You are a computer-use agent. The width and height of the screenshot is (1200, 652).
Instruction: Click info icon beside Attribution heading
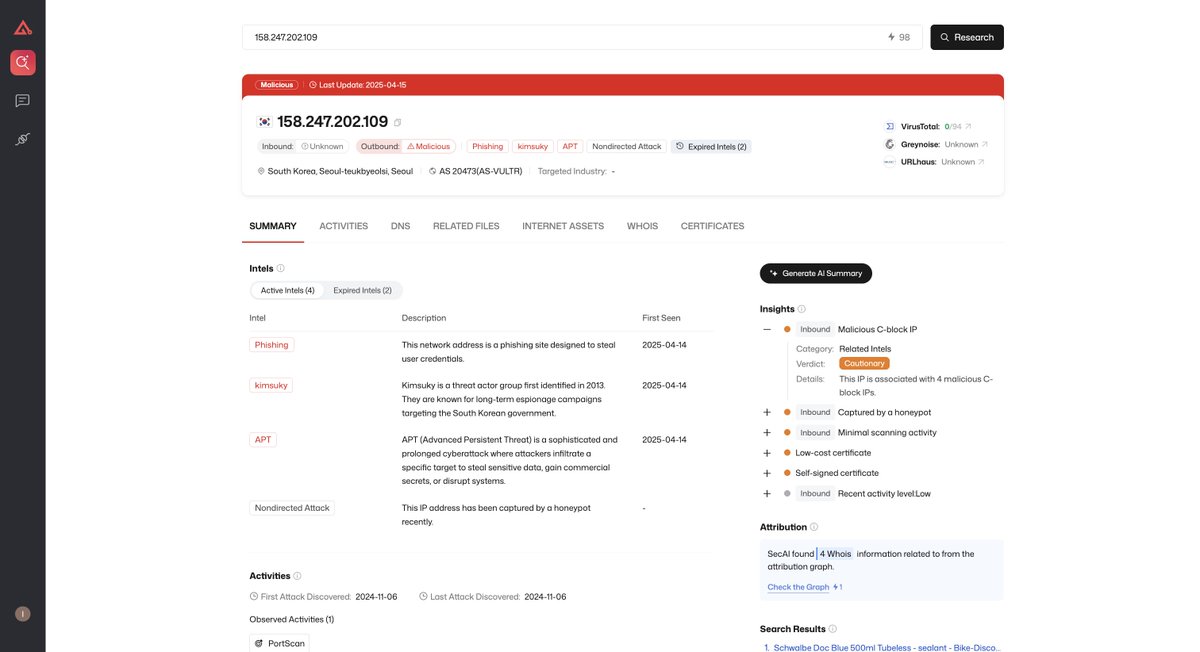814,527
